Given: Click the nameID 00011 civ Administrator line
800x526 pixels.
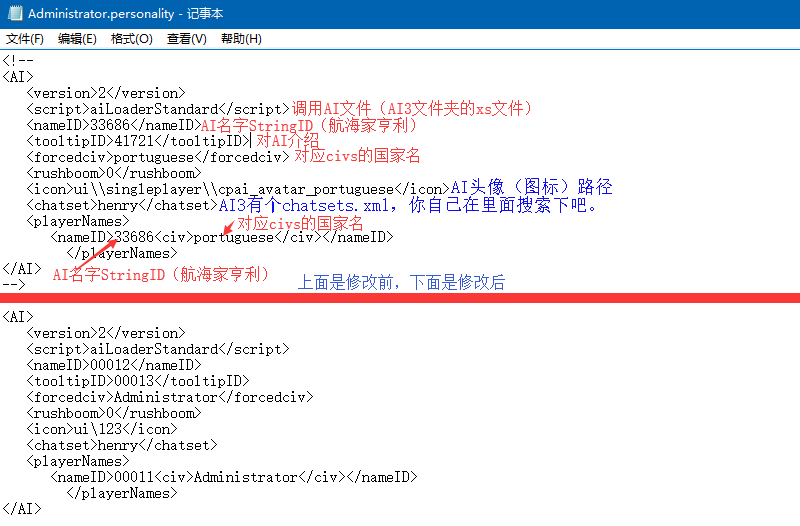Looking at the screenshot, I should point(234,477).
